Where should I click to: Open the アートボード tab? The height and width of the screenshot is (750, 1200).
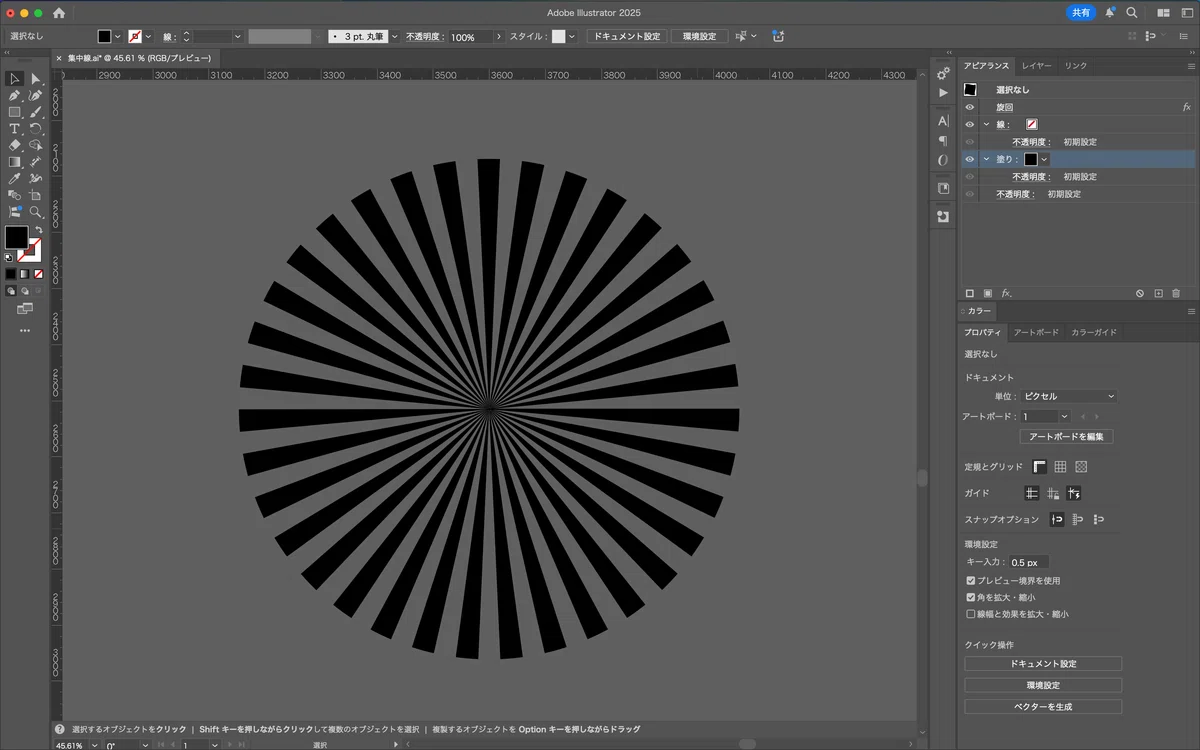click(1036, 332)
